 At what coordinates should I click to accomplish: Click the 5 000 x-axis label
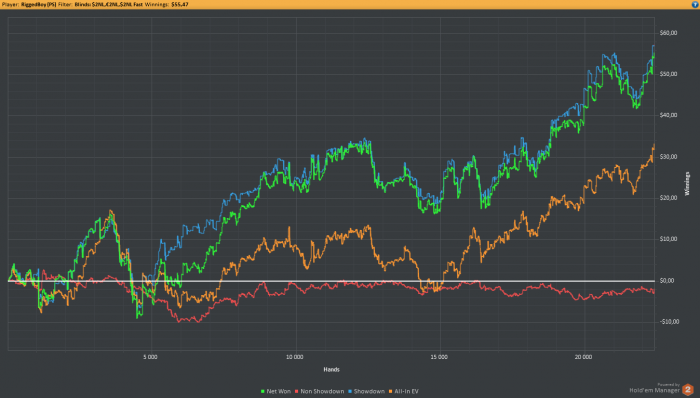150,357
